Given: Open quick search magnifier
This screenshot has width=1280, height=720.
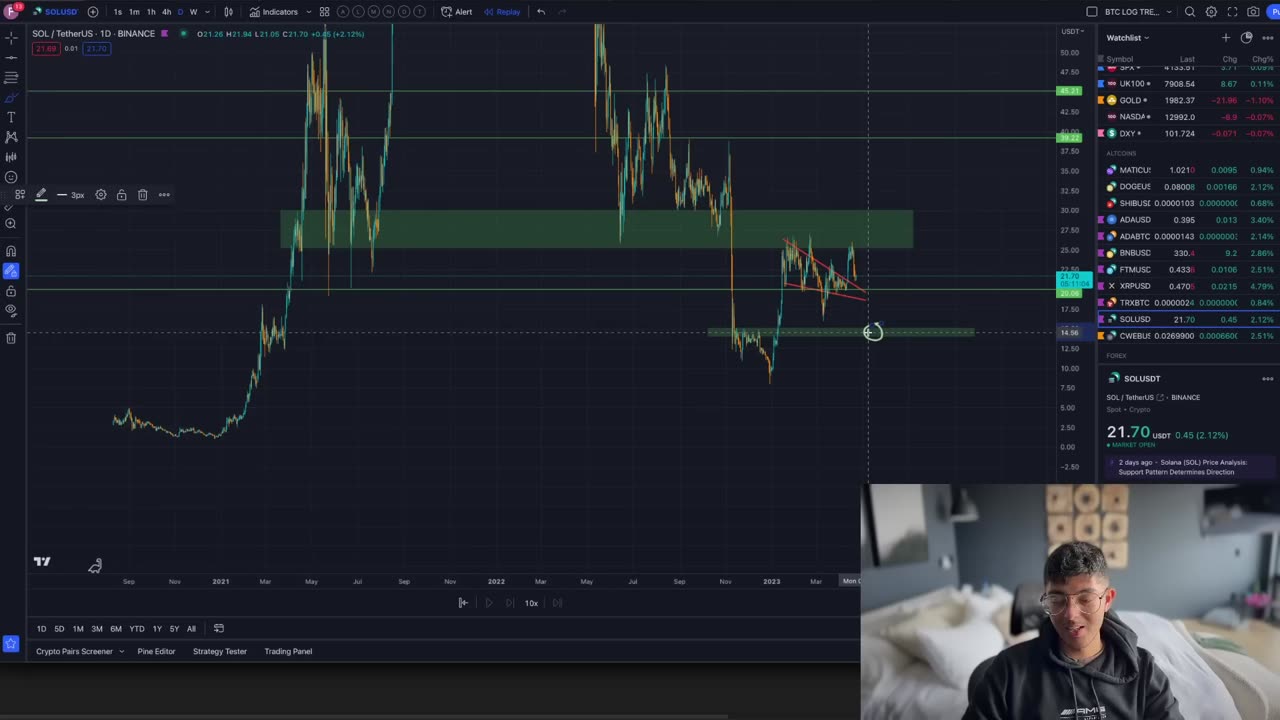Looking at the screenshot, I should coord(1190,12).
